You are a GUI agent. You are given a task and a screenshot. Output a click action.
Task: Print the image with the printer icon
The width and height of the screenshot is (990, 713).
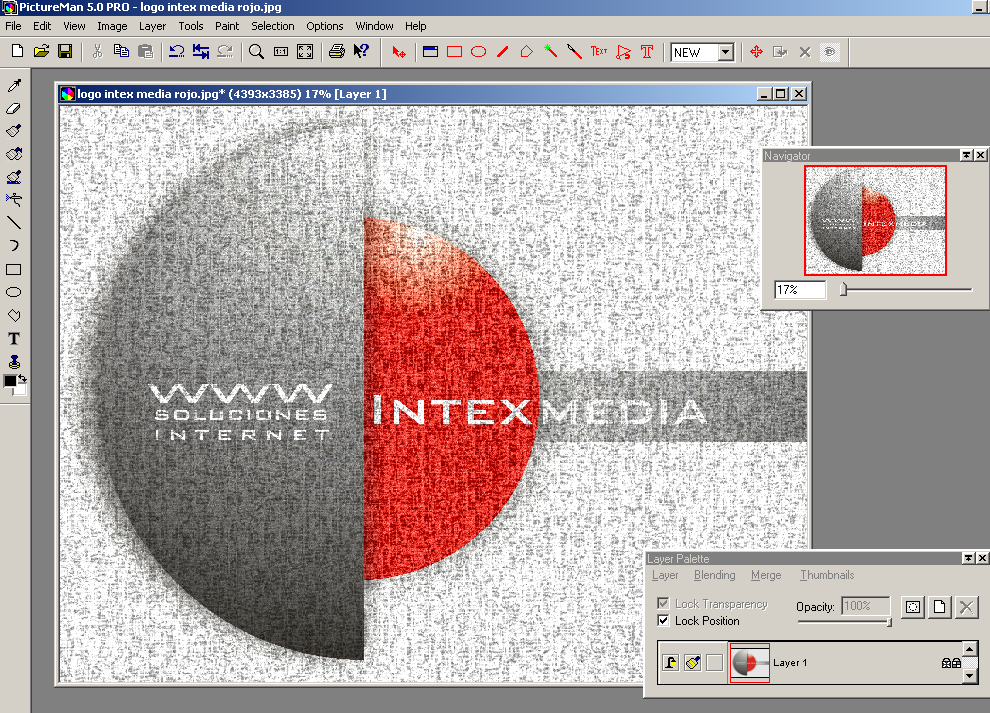[x=337, y=52]
